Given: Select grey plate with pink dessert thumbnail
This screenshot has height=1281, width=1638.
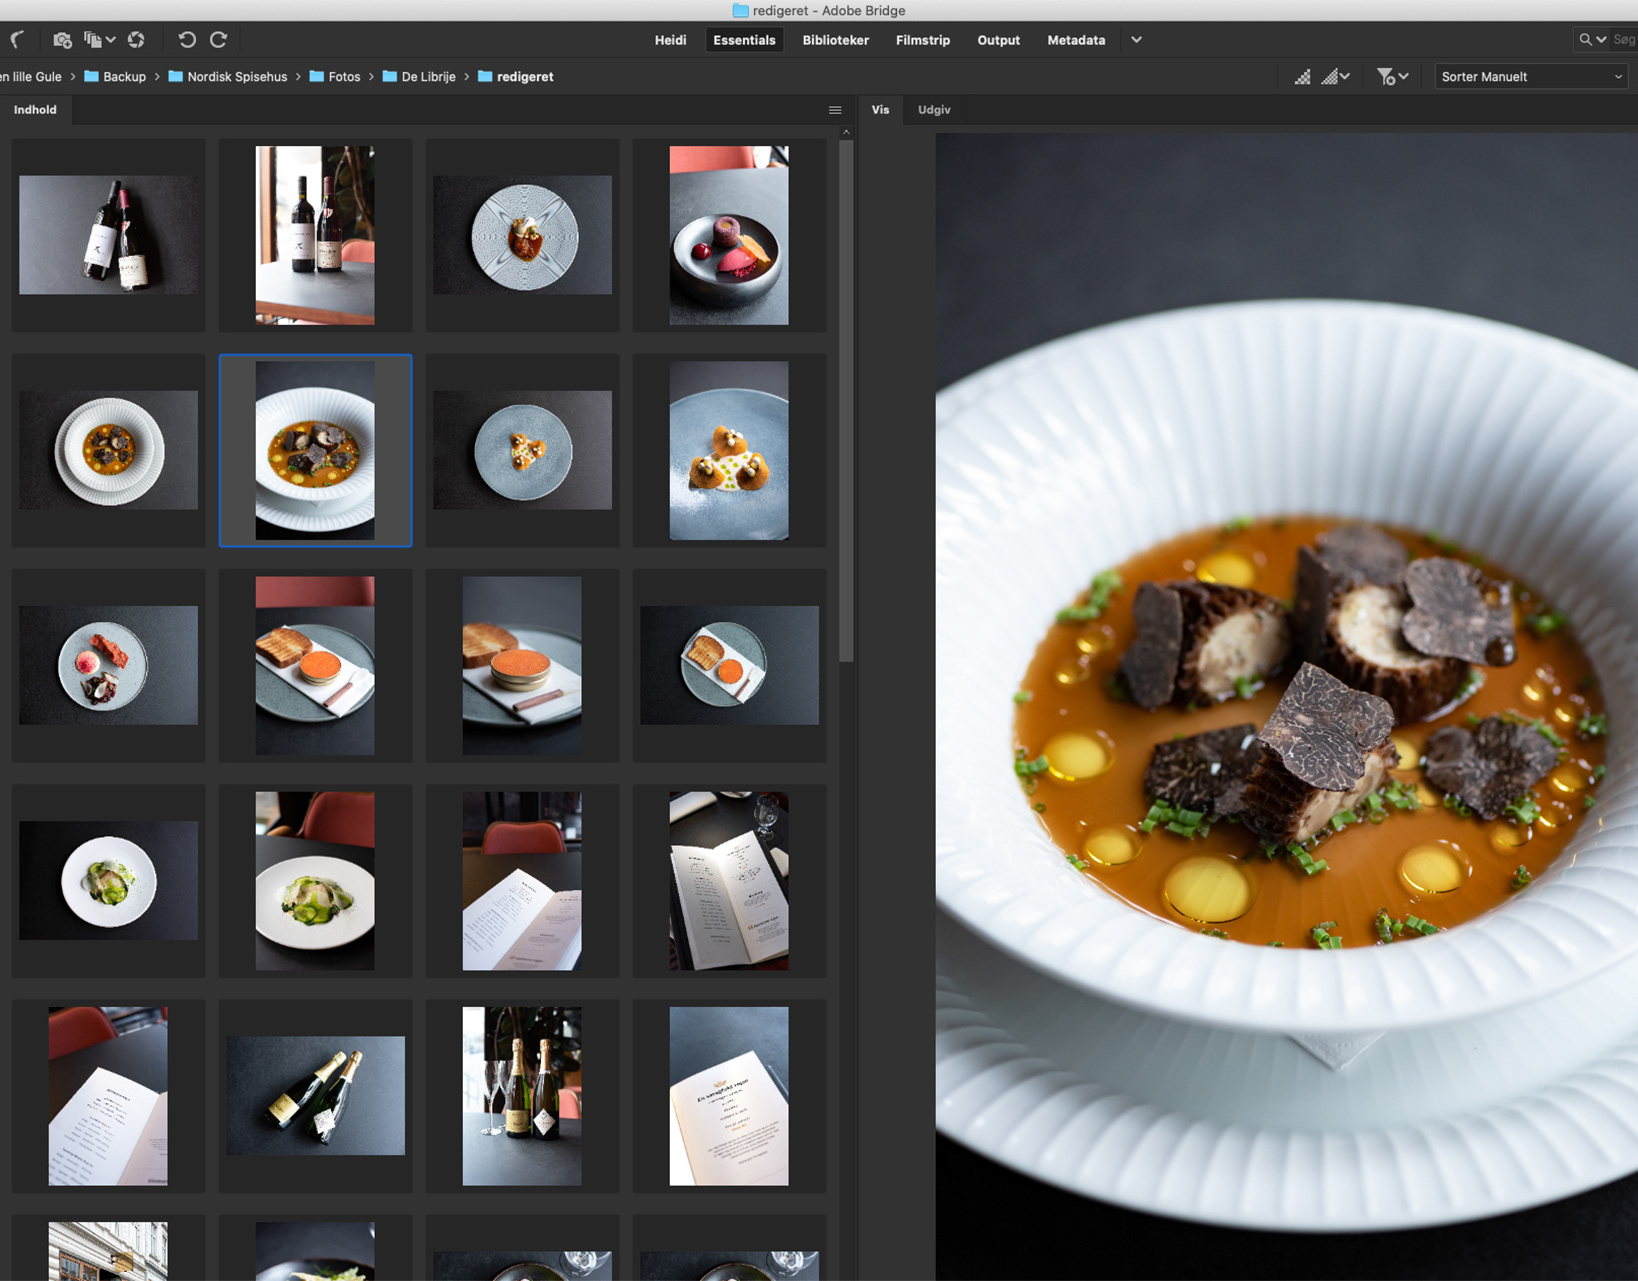Looking at the screenshot, I should click(x=108, y=665).
